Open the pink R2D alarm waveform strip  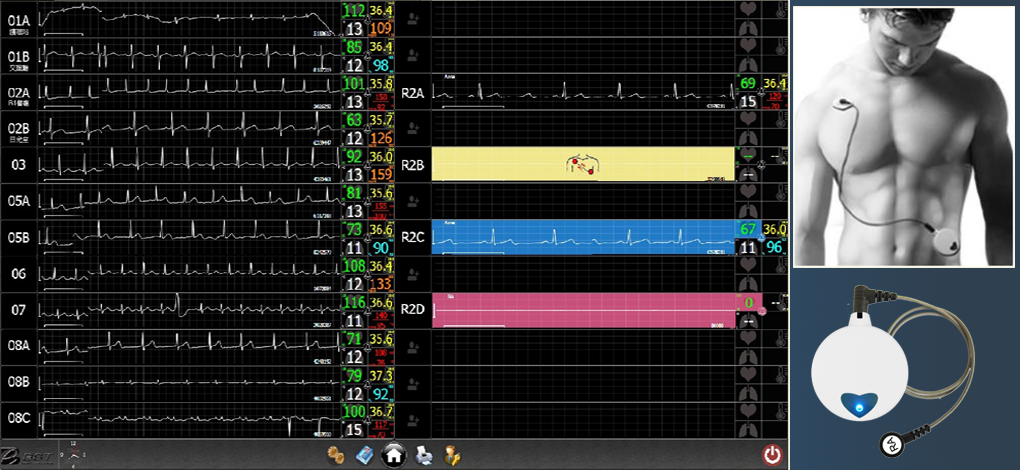tap(582, 309)
